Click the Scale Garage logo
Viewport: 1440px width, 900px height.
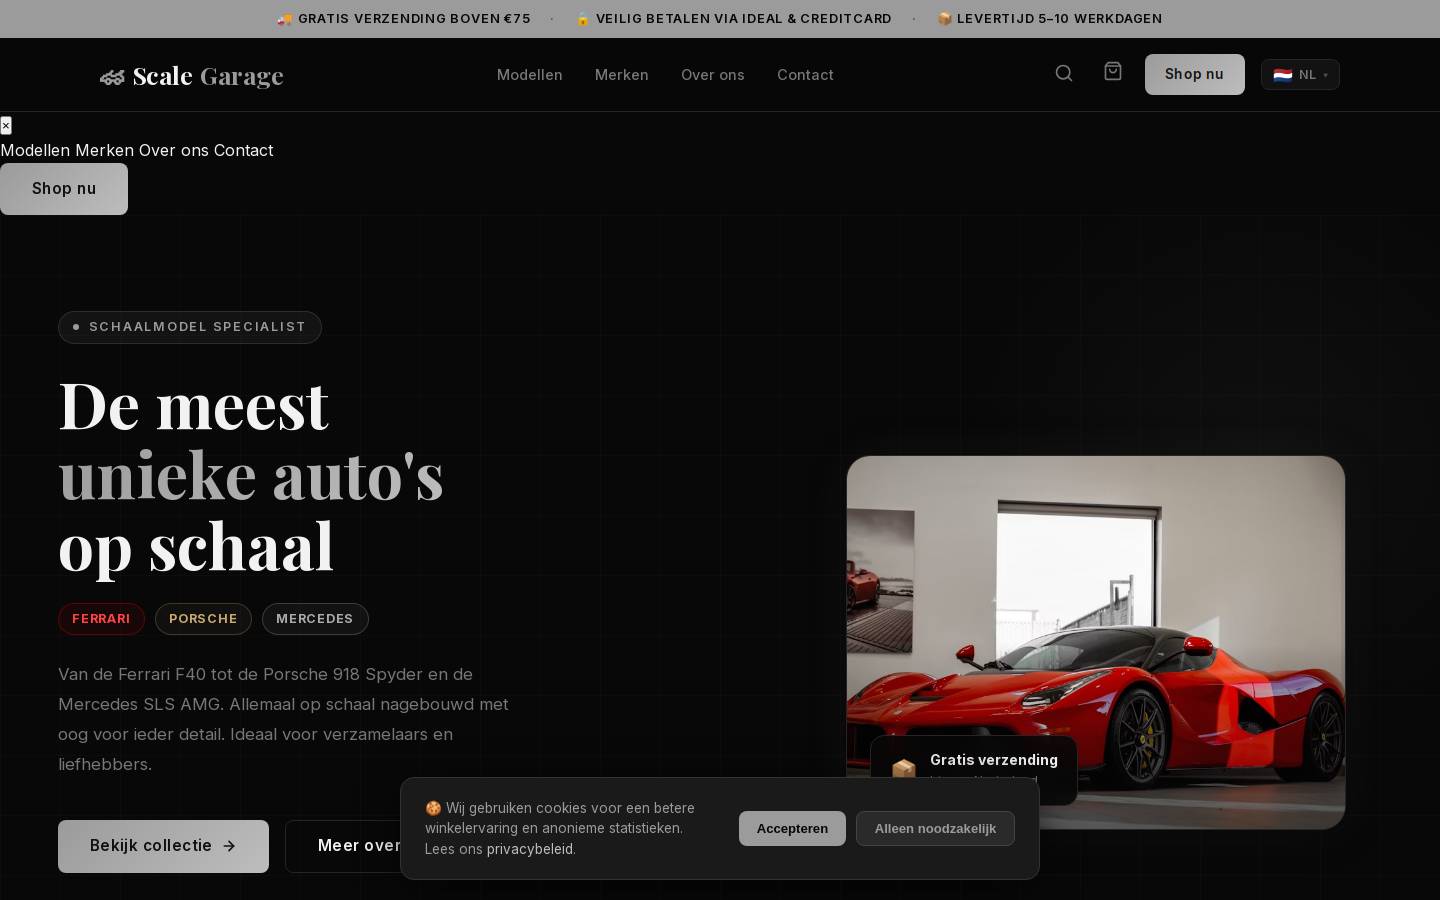coord(192,76)
